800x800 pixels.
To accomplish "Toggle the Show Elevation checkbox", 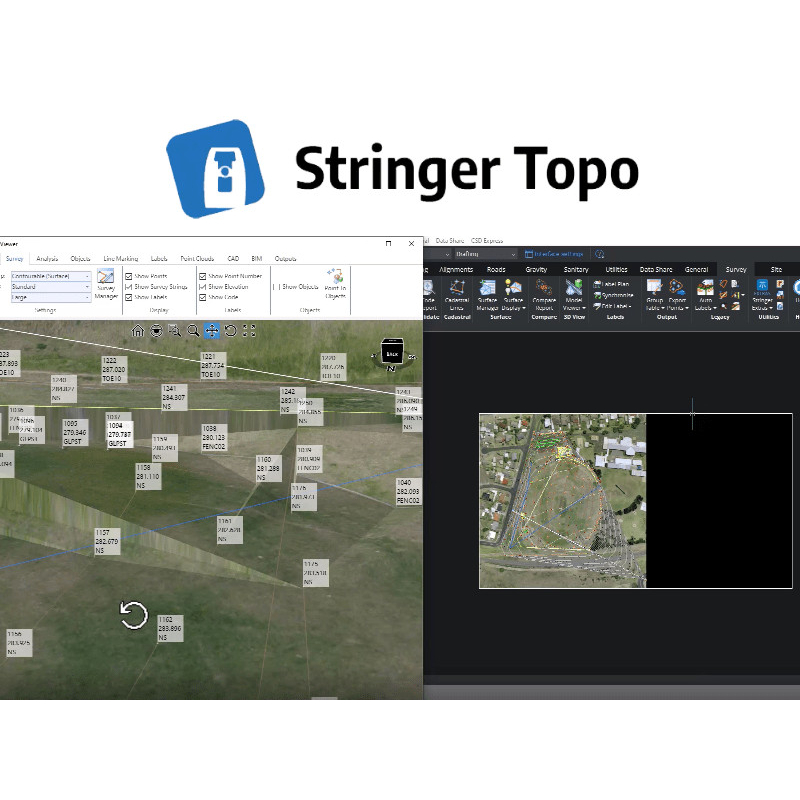I will pyautogui.click(x=203, y=287).
